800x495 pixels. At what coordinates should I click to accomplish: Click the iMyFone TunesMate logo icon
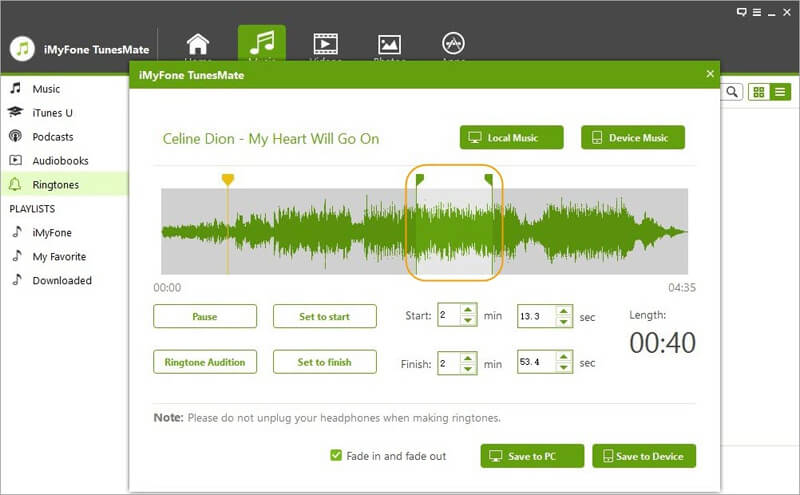[x=22, y=49]
